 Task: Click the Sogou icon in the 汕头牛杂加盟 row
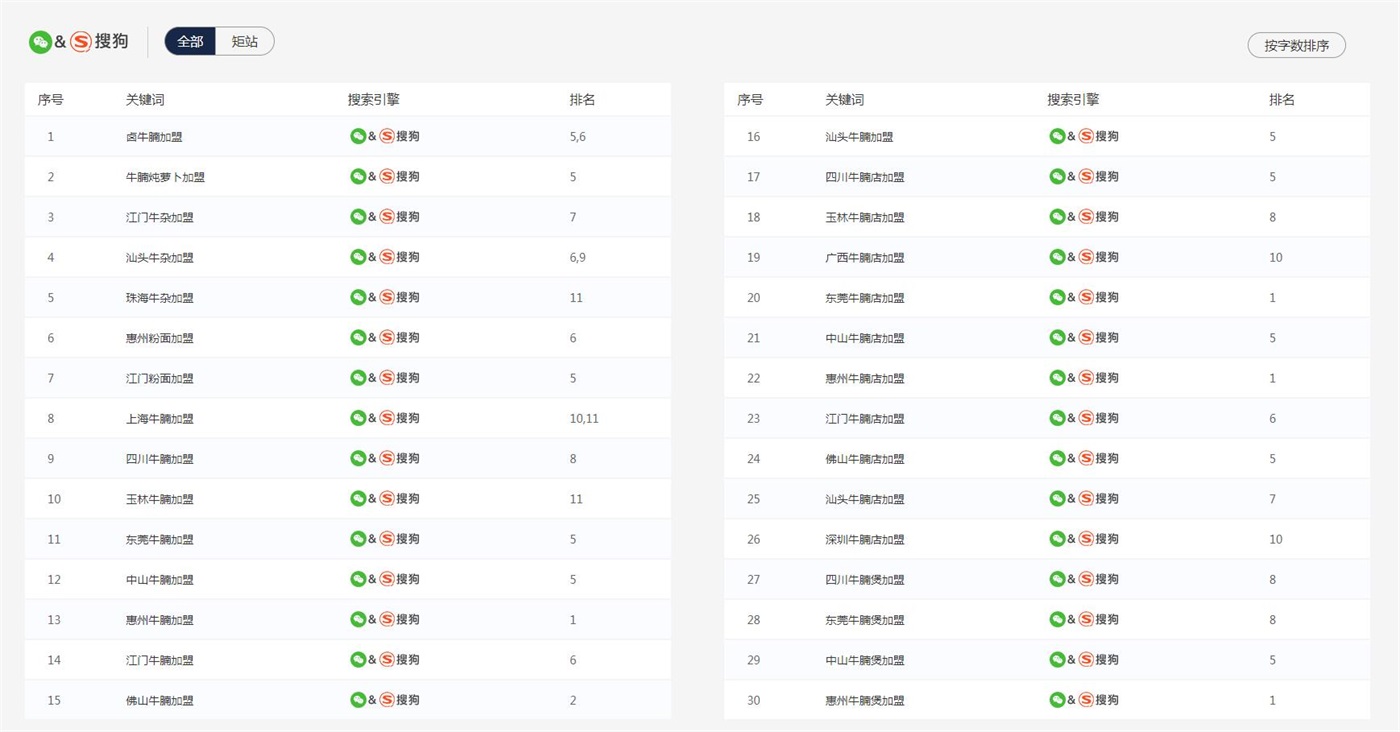click(387, 257)
